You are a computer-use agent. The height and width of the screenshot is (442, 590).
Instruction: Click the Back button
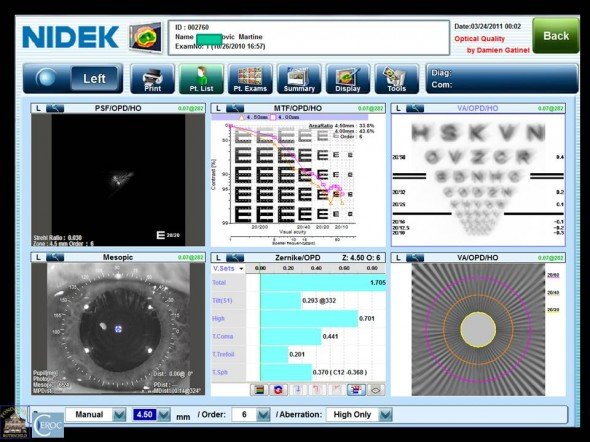pyautogui.click(x=556, y=36)
